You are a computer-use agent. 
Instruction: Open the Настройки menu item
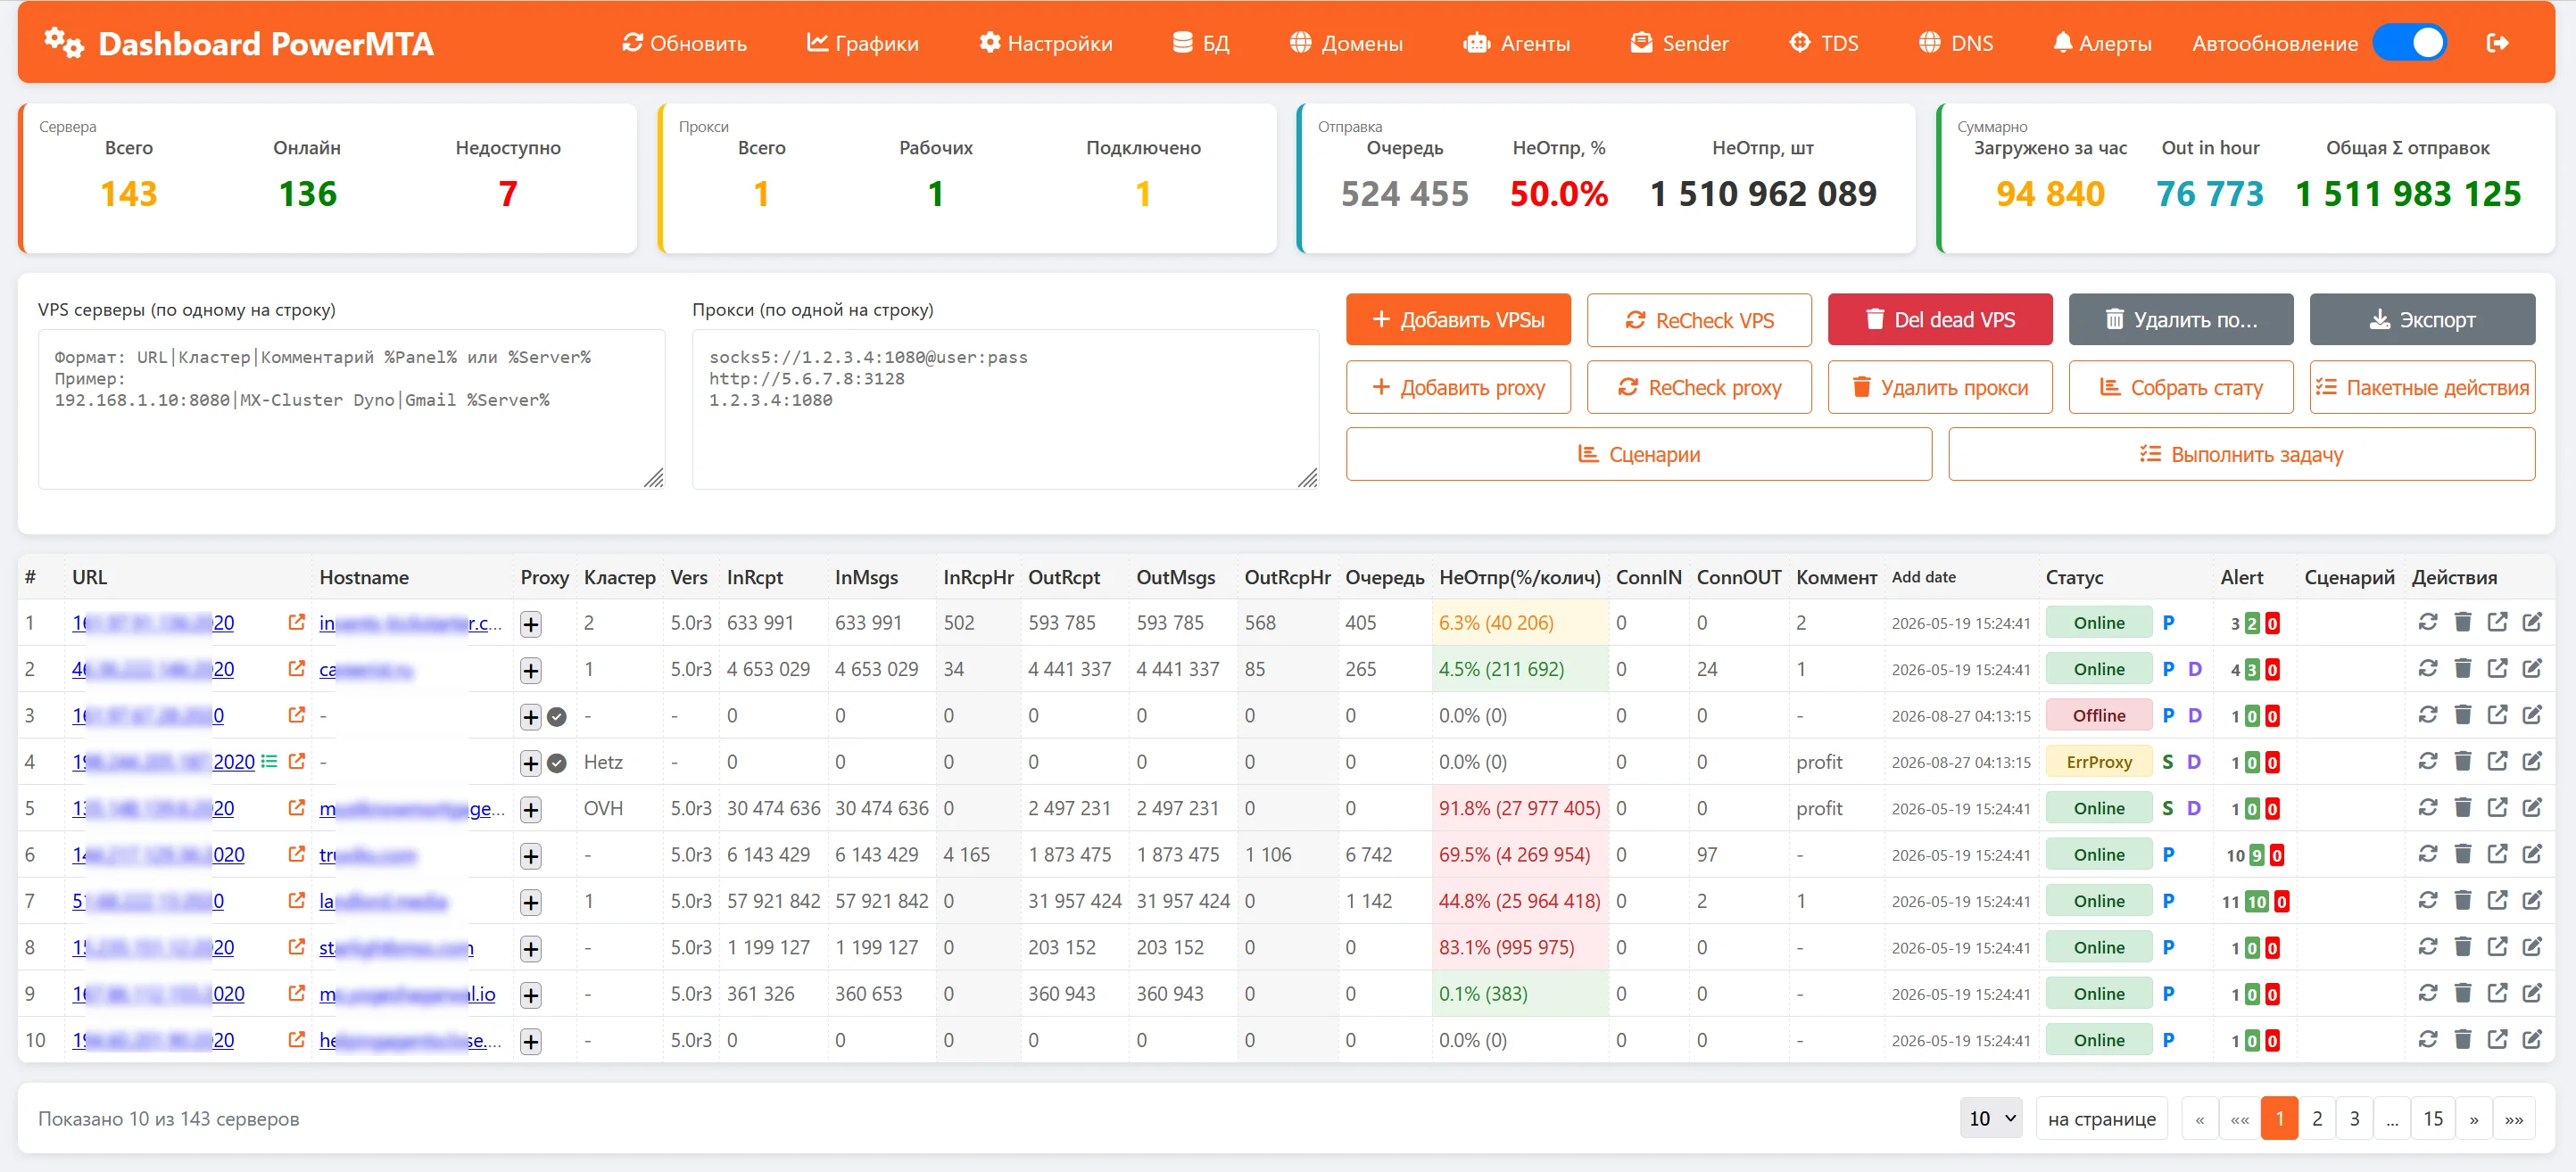[1045, 43]
